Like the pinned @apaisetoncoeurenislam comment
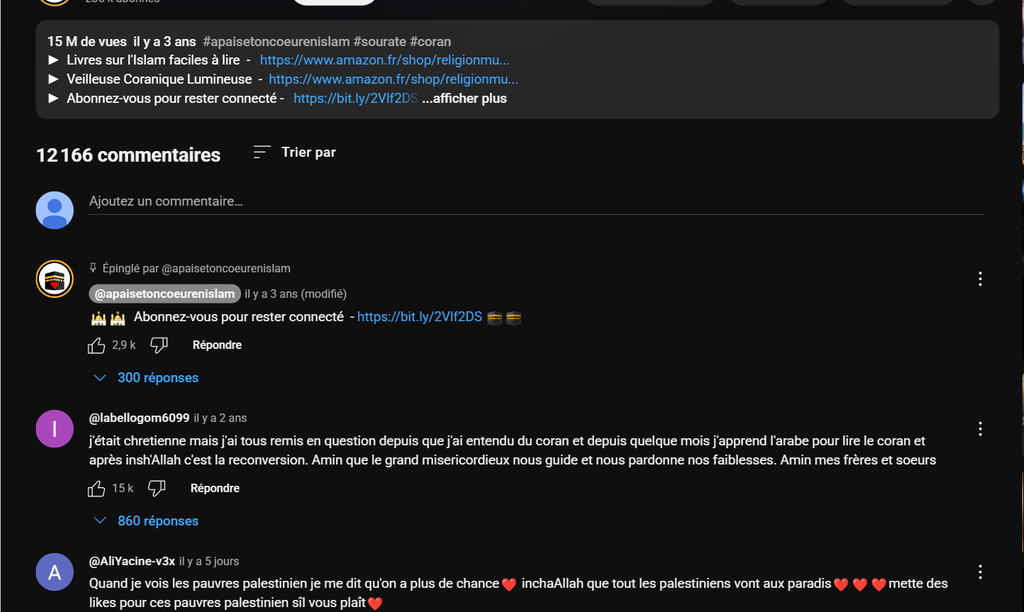1024x612 pixels. 96,346
